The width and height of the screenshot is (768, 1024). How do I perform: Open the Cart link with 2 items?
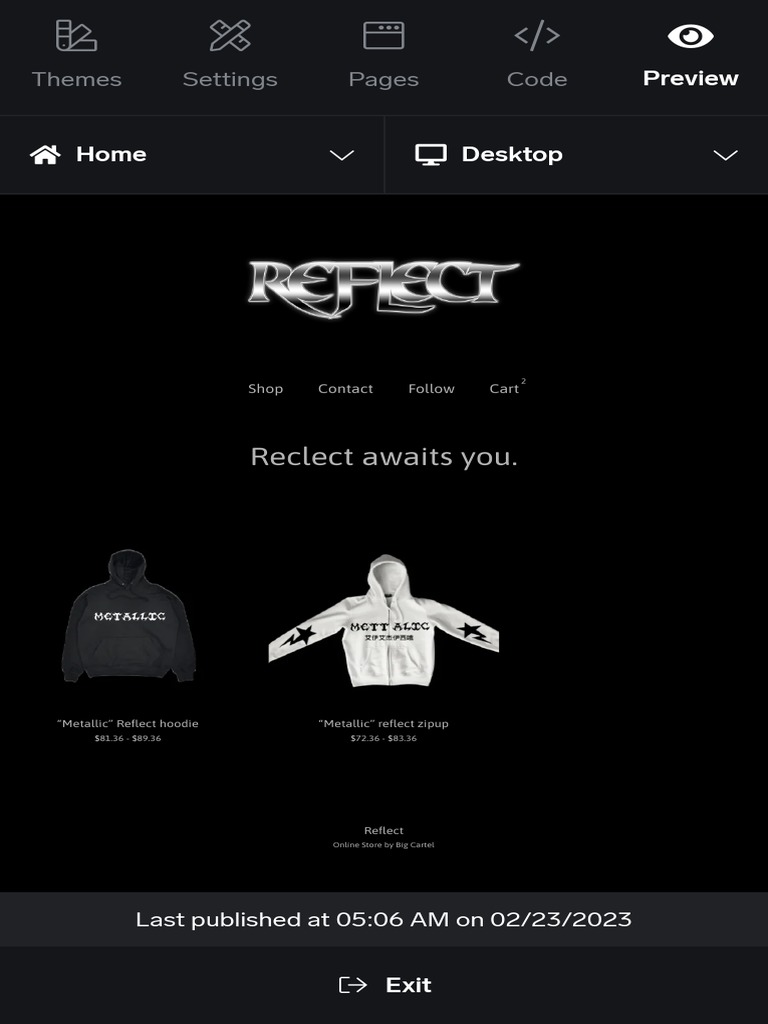pyautogui.click(x=507, y=387)
